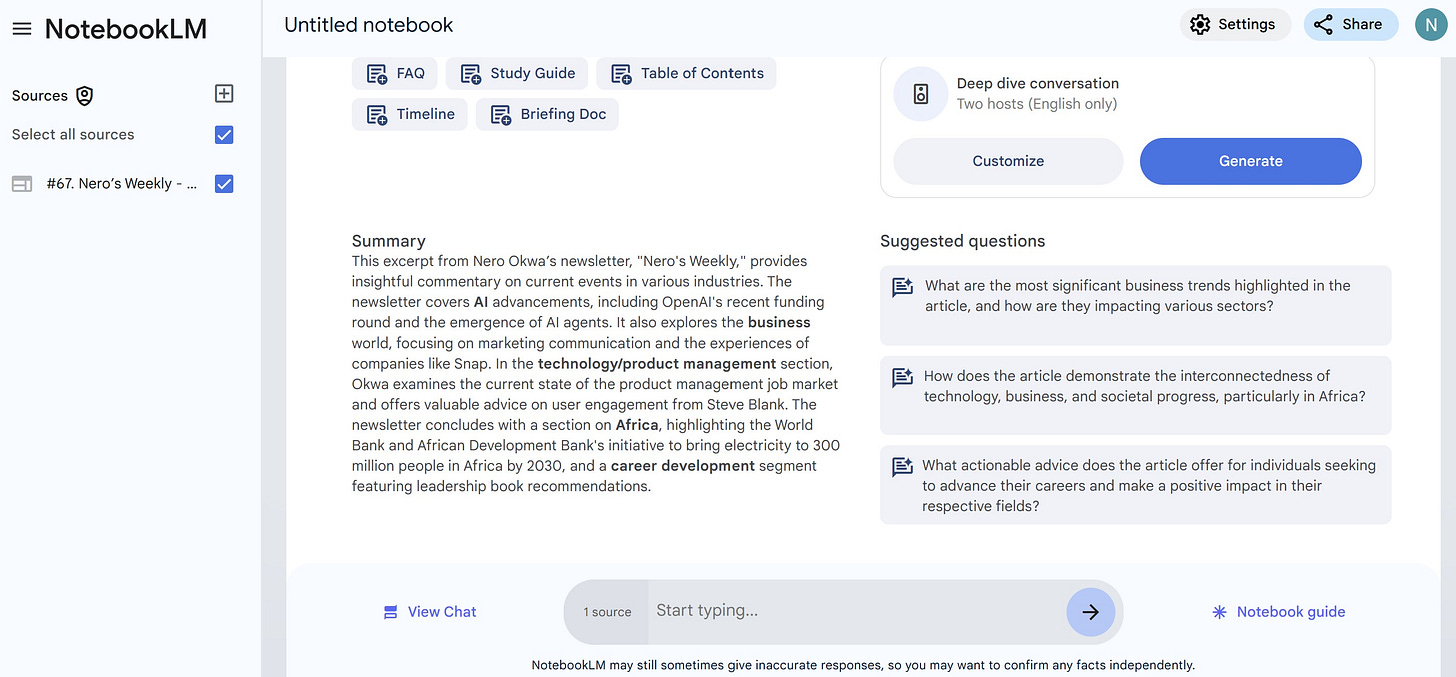This screenshot has height=677, width=1456.
Task: Open the N account avatar
Action: [x=1431, y=25]
